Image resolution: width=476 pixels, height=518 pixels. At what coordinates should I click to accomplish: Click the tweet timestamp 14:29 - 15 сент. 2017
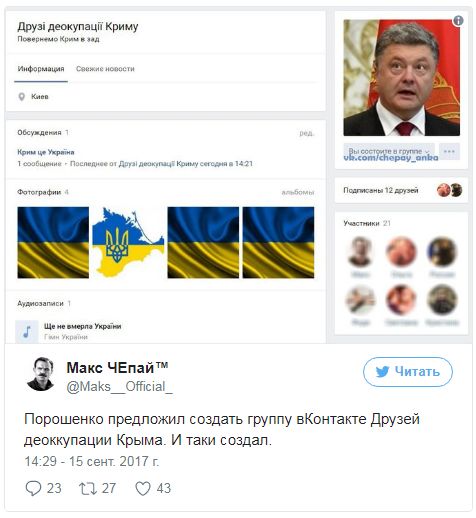point(92,462)
